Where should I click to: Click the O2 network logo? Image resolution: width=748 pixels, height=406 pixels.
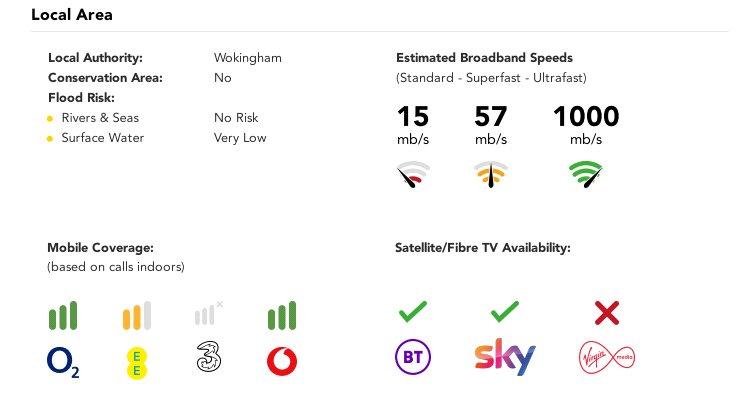[63, 362]
